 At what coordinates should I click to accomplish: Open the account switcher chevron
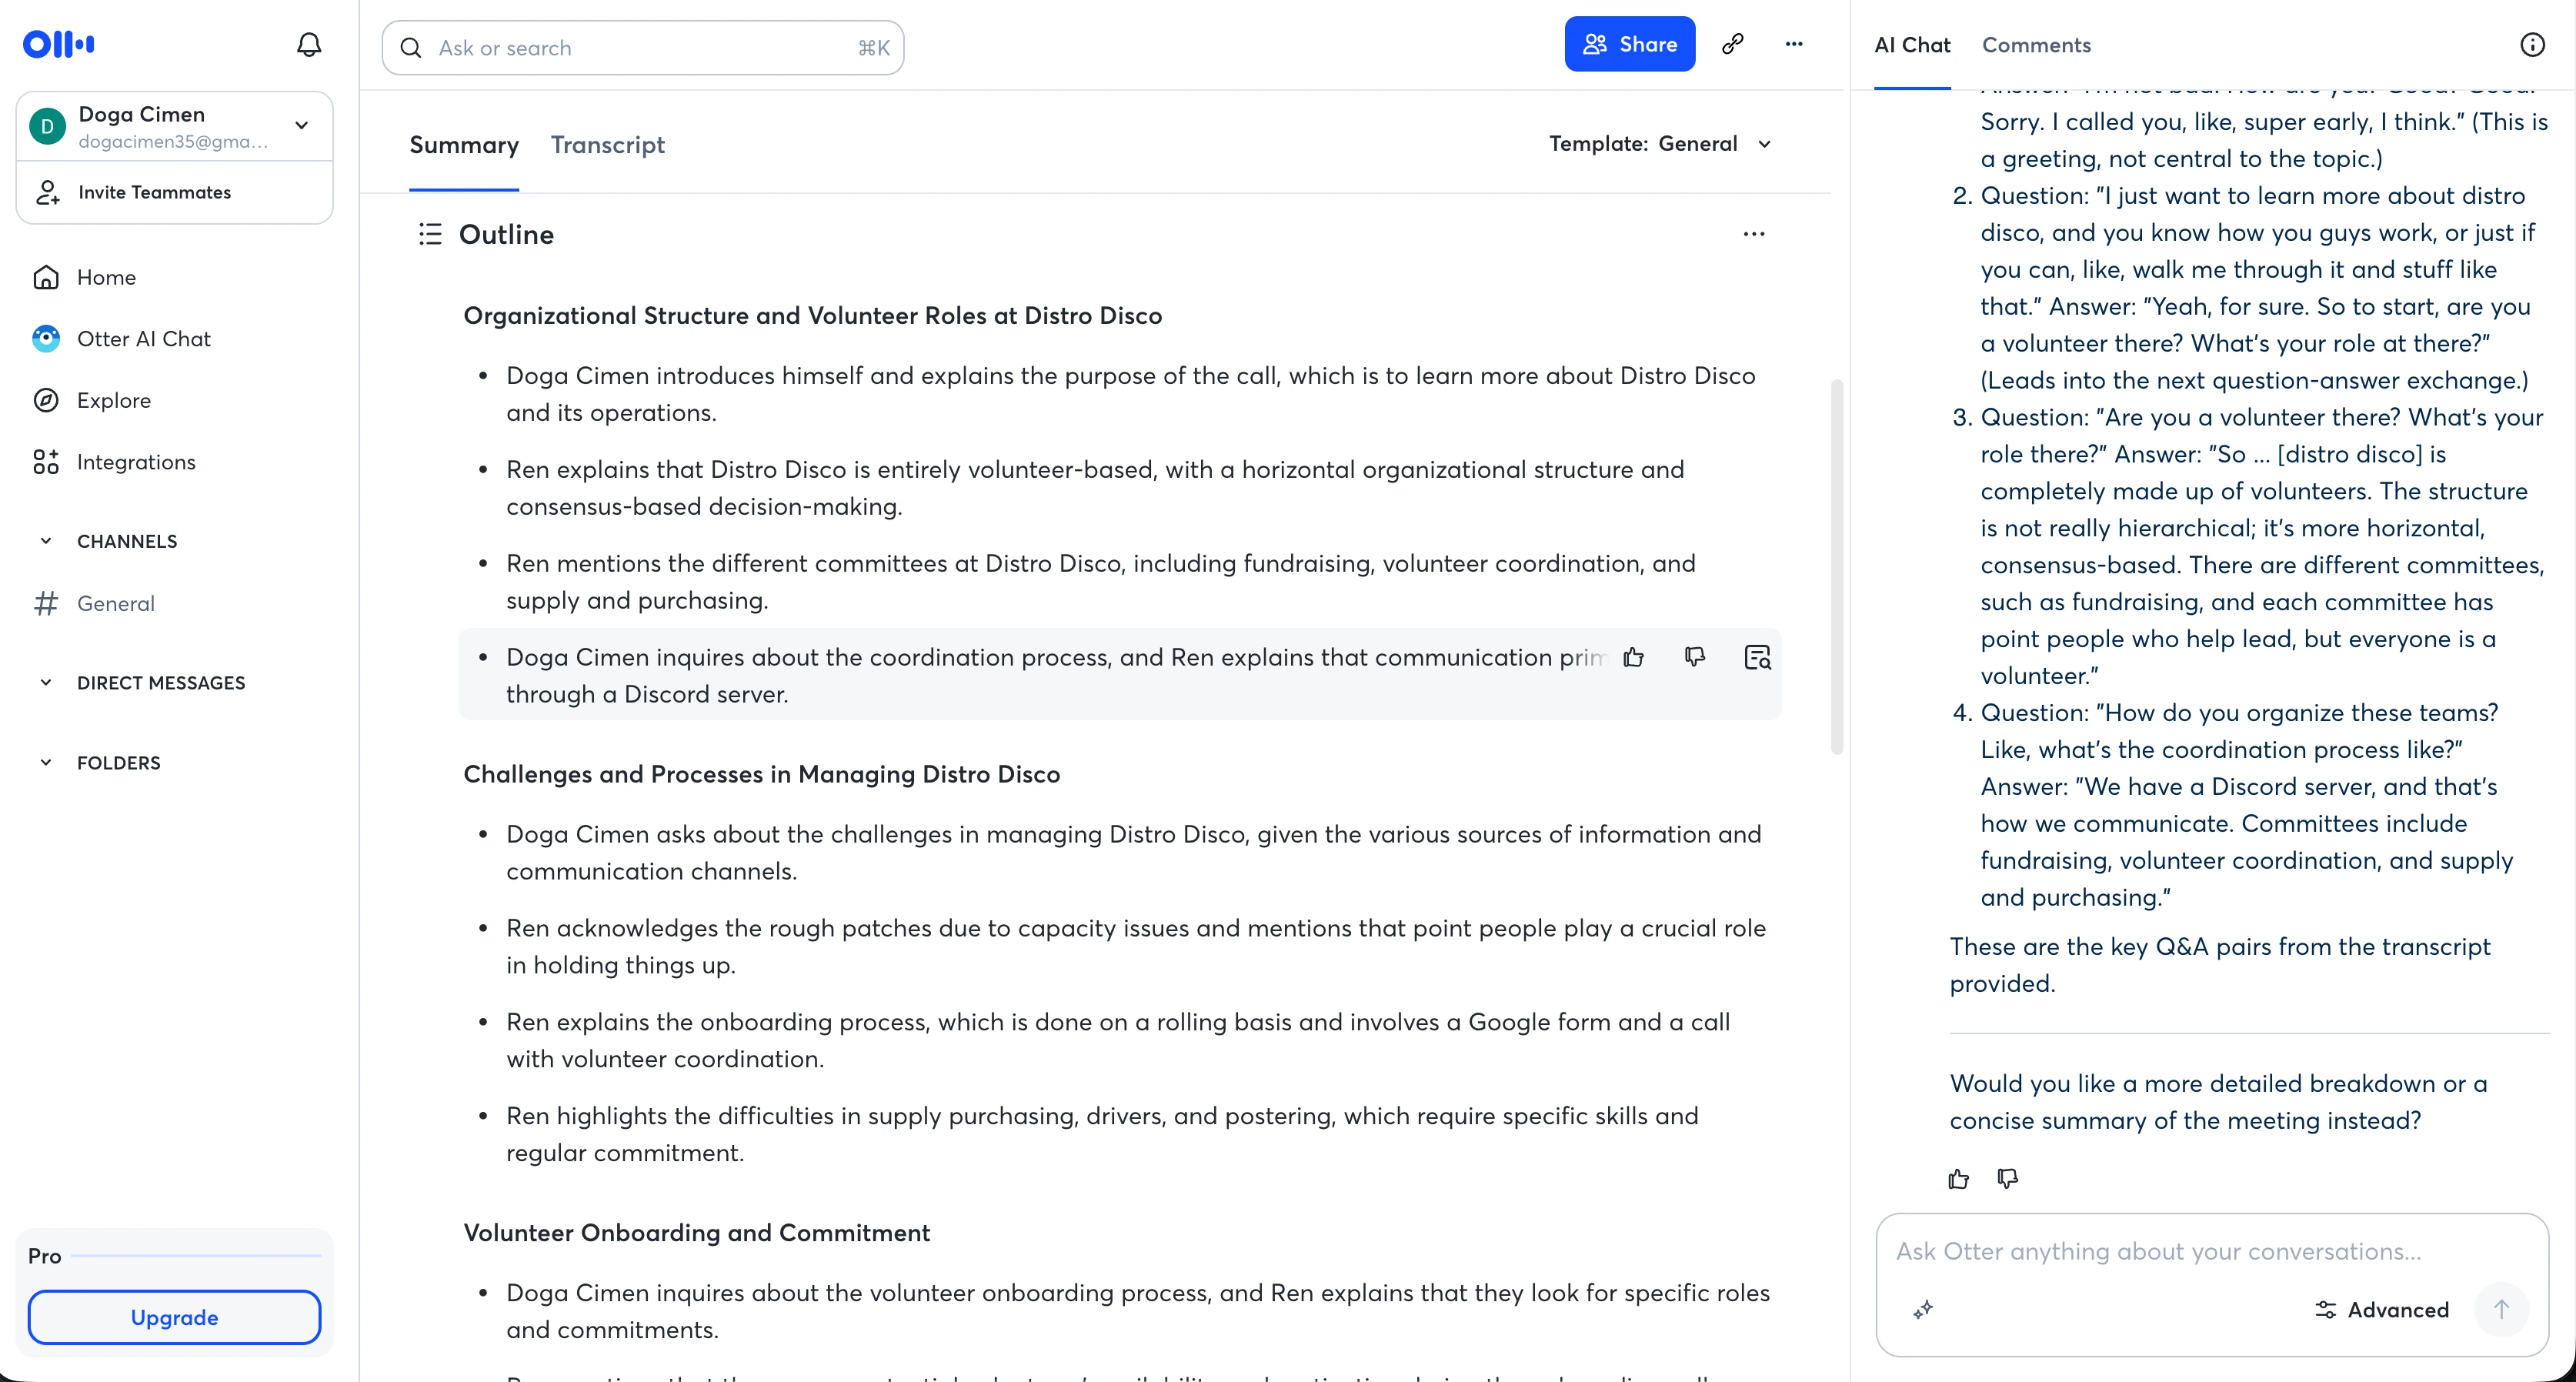(x=301, y=126)
